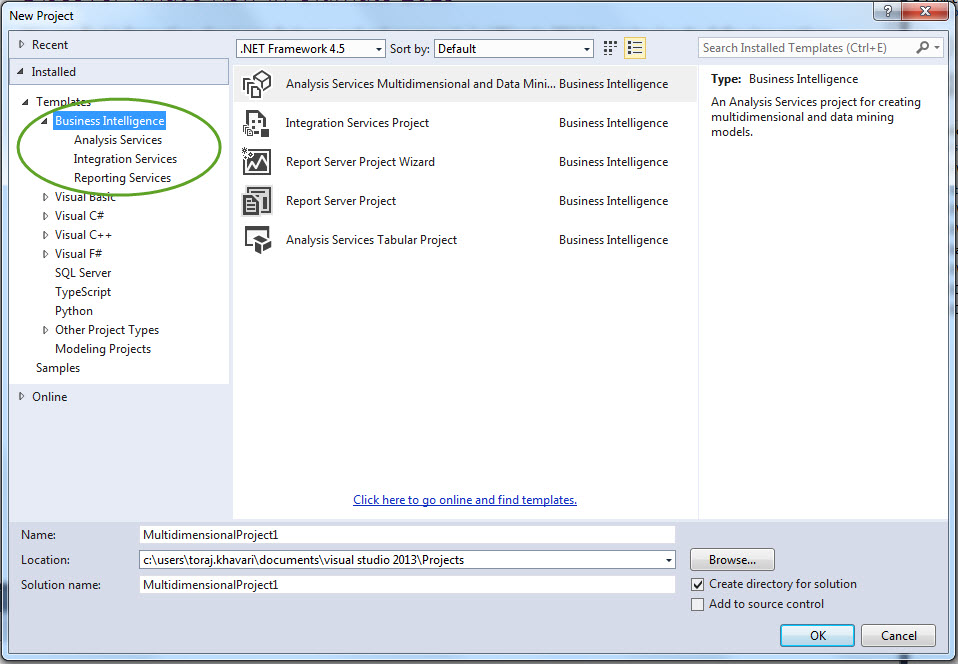The width and height of the screenshot is (958, 664).
Task: Select 'Report Server Project' template row
Action: tap(465, 201)
